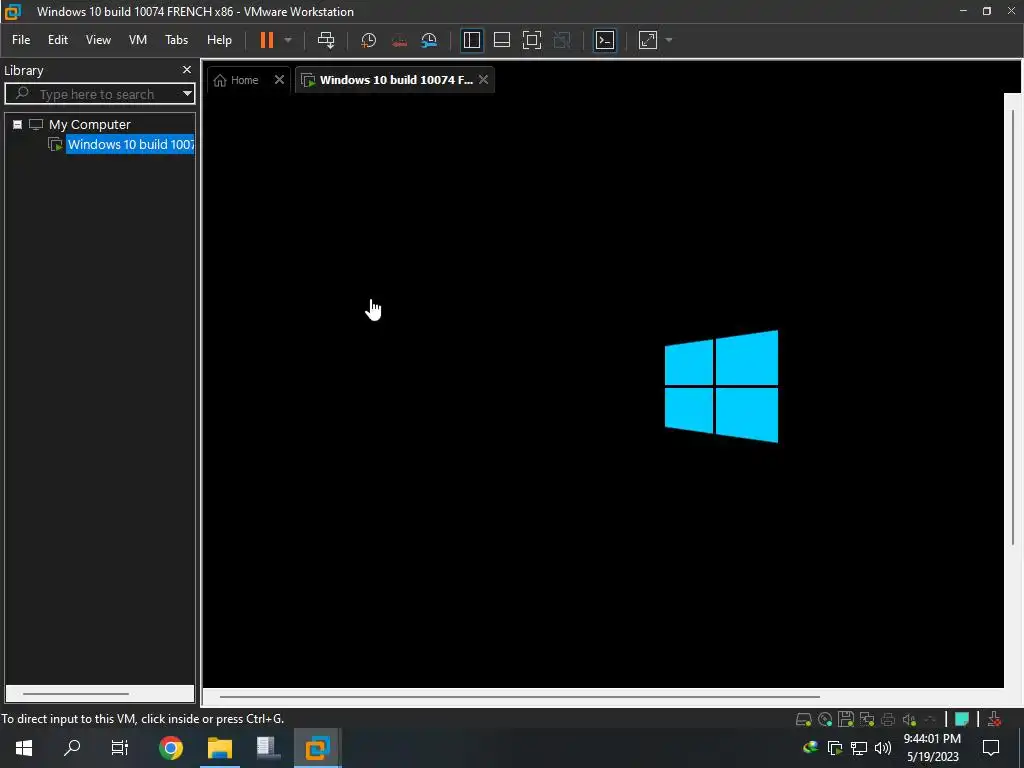This screenshot has width=1024, height=768.
Task: Click the floppy drive status icon
Action: (x=846, y=720)
